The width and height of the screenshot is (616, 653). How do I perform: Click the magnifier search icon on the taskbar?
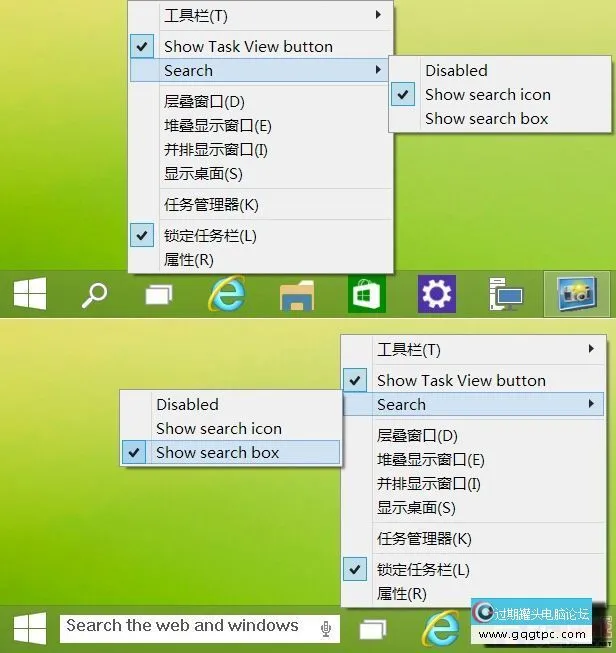point(94,295)
